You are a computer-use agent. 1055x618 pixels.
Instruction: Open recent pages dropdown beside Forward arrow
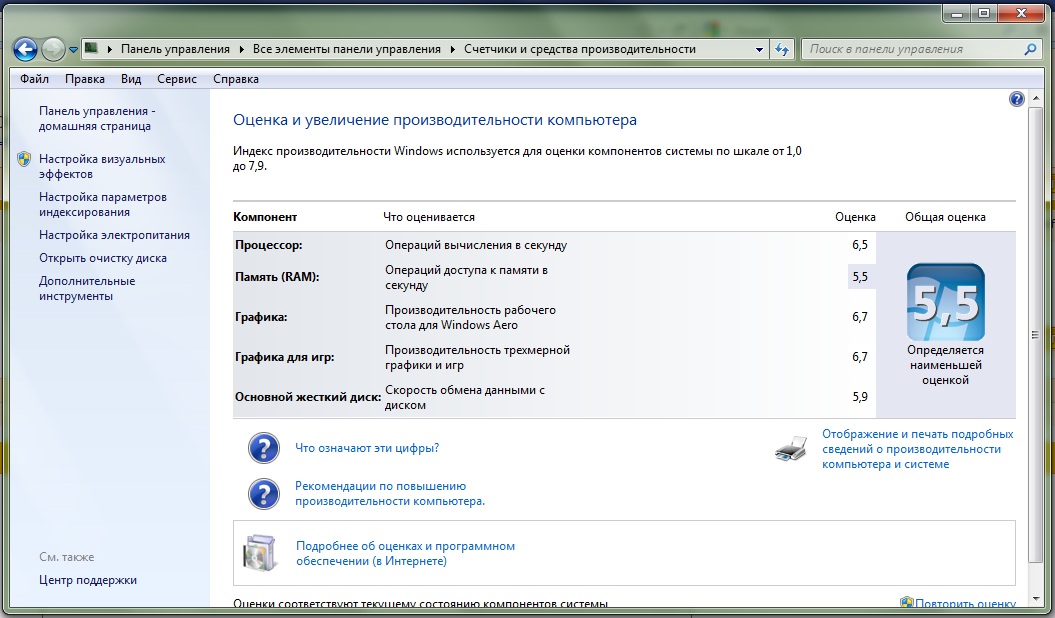point(73,50)
